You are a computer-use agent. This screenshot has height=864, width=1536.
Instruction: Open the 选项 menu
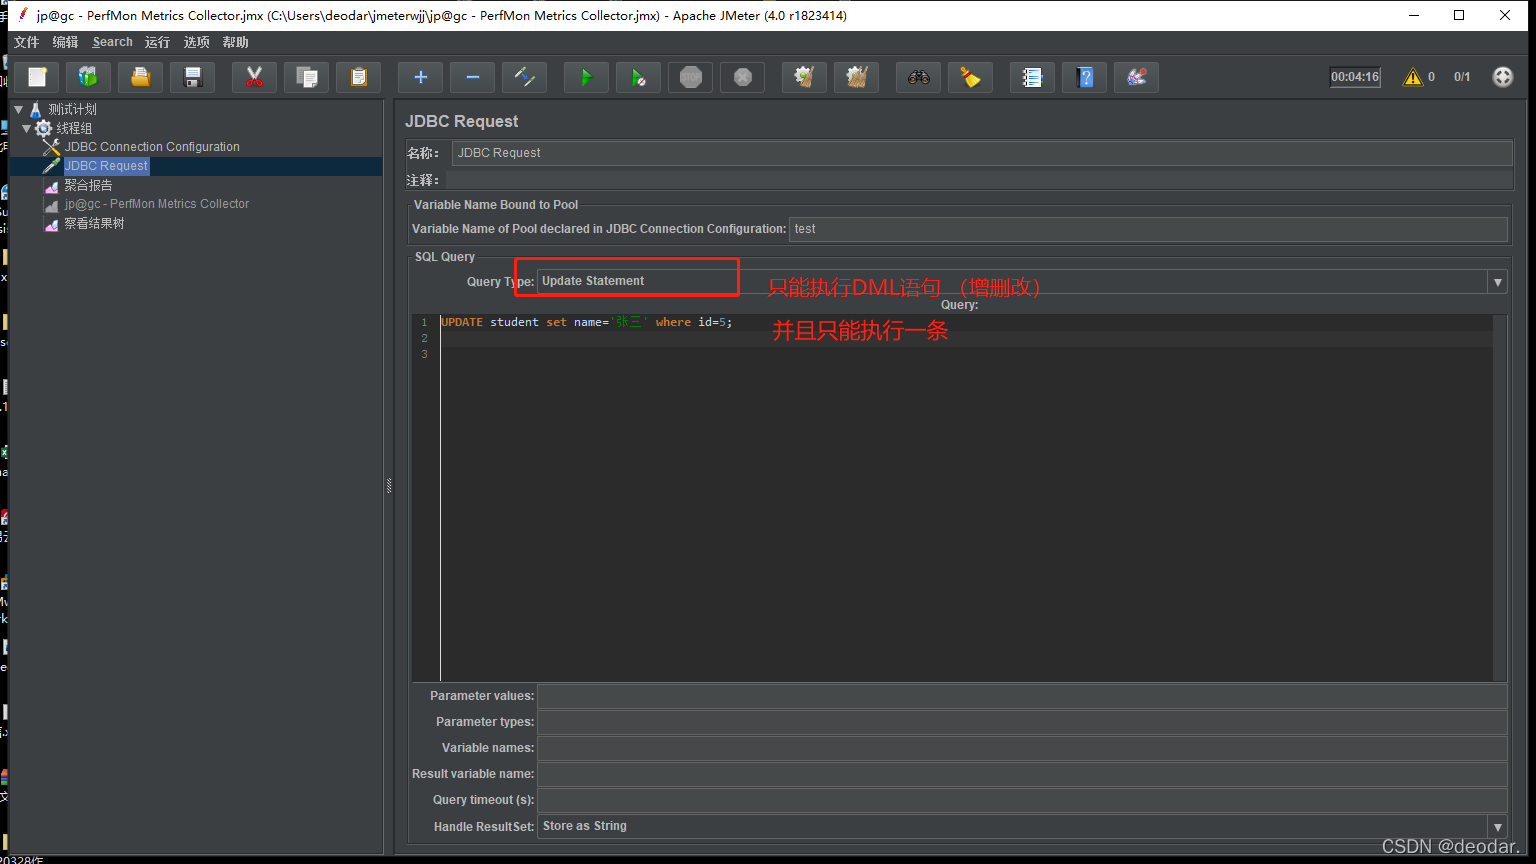click(196, 42)
